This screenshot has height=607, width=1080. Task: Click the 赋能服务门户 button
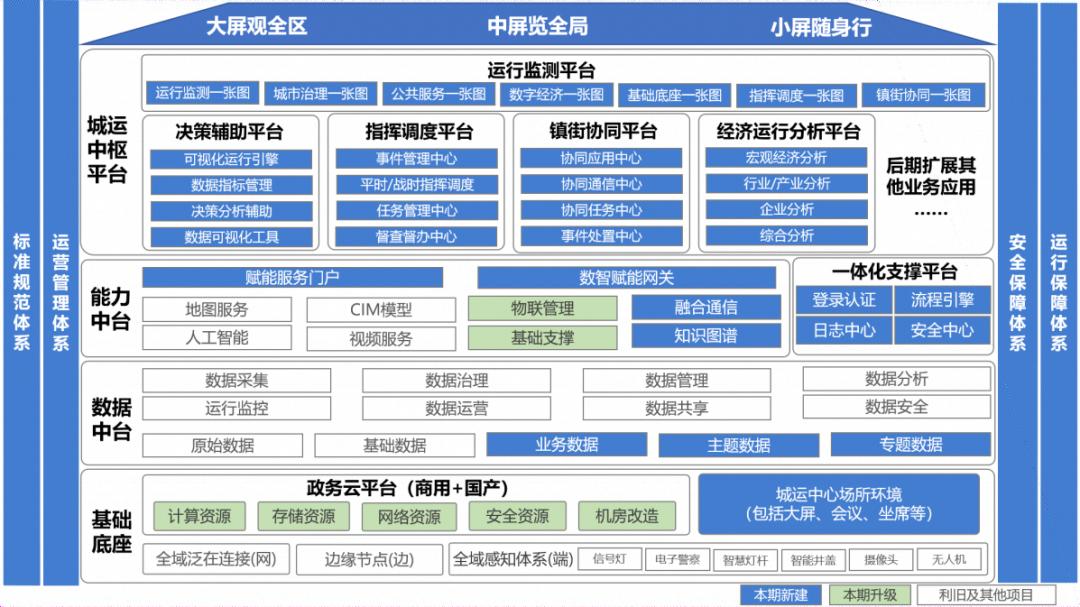click(295, 278)
